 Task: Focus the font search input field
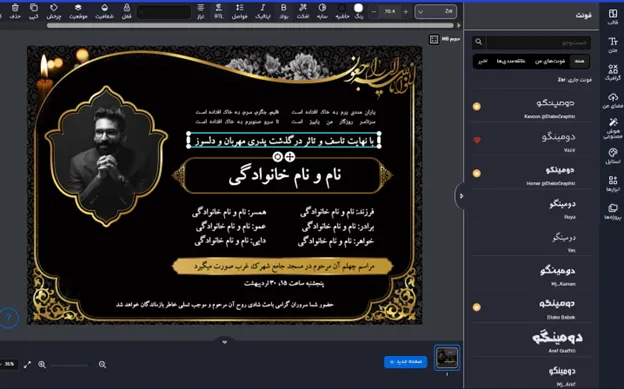point(538,42)
